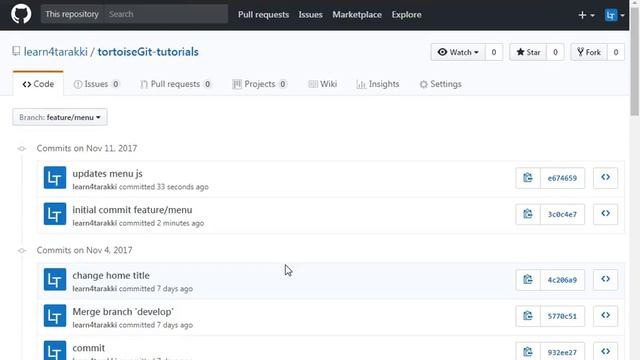
Task: Browse repository at commit 5770c51
Action: [605, 316]
